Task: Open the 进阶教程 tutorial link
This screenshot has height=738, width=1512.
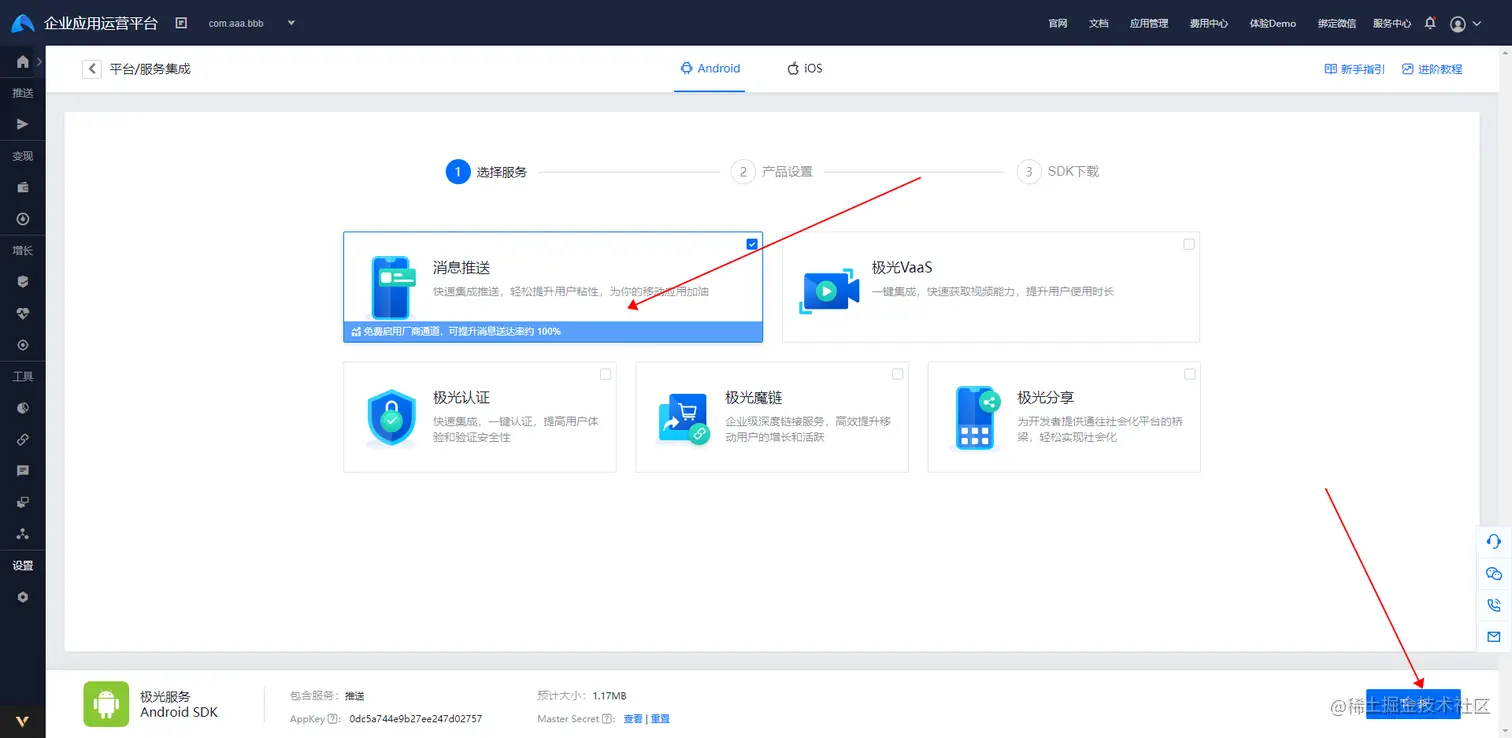Action: (1432, 69)
